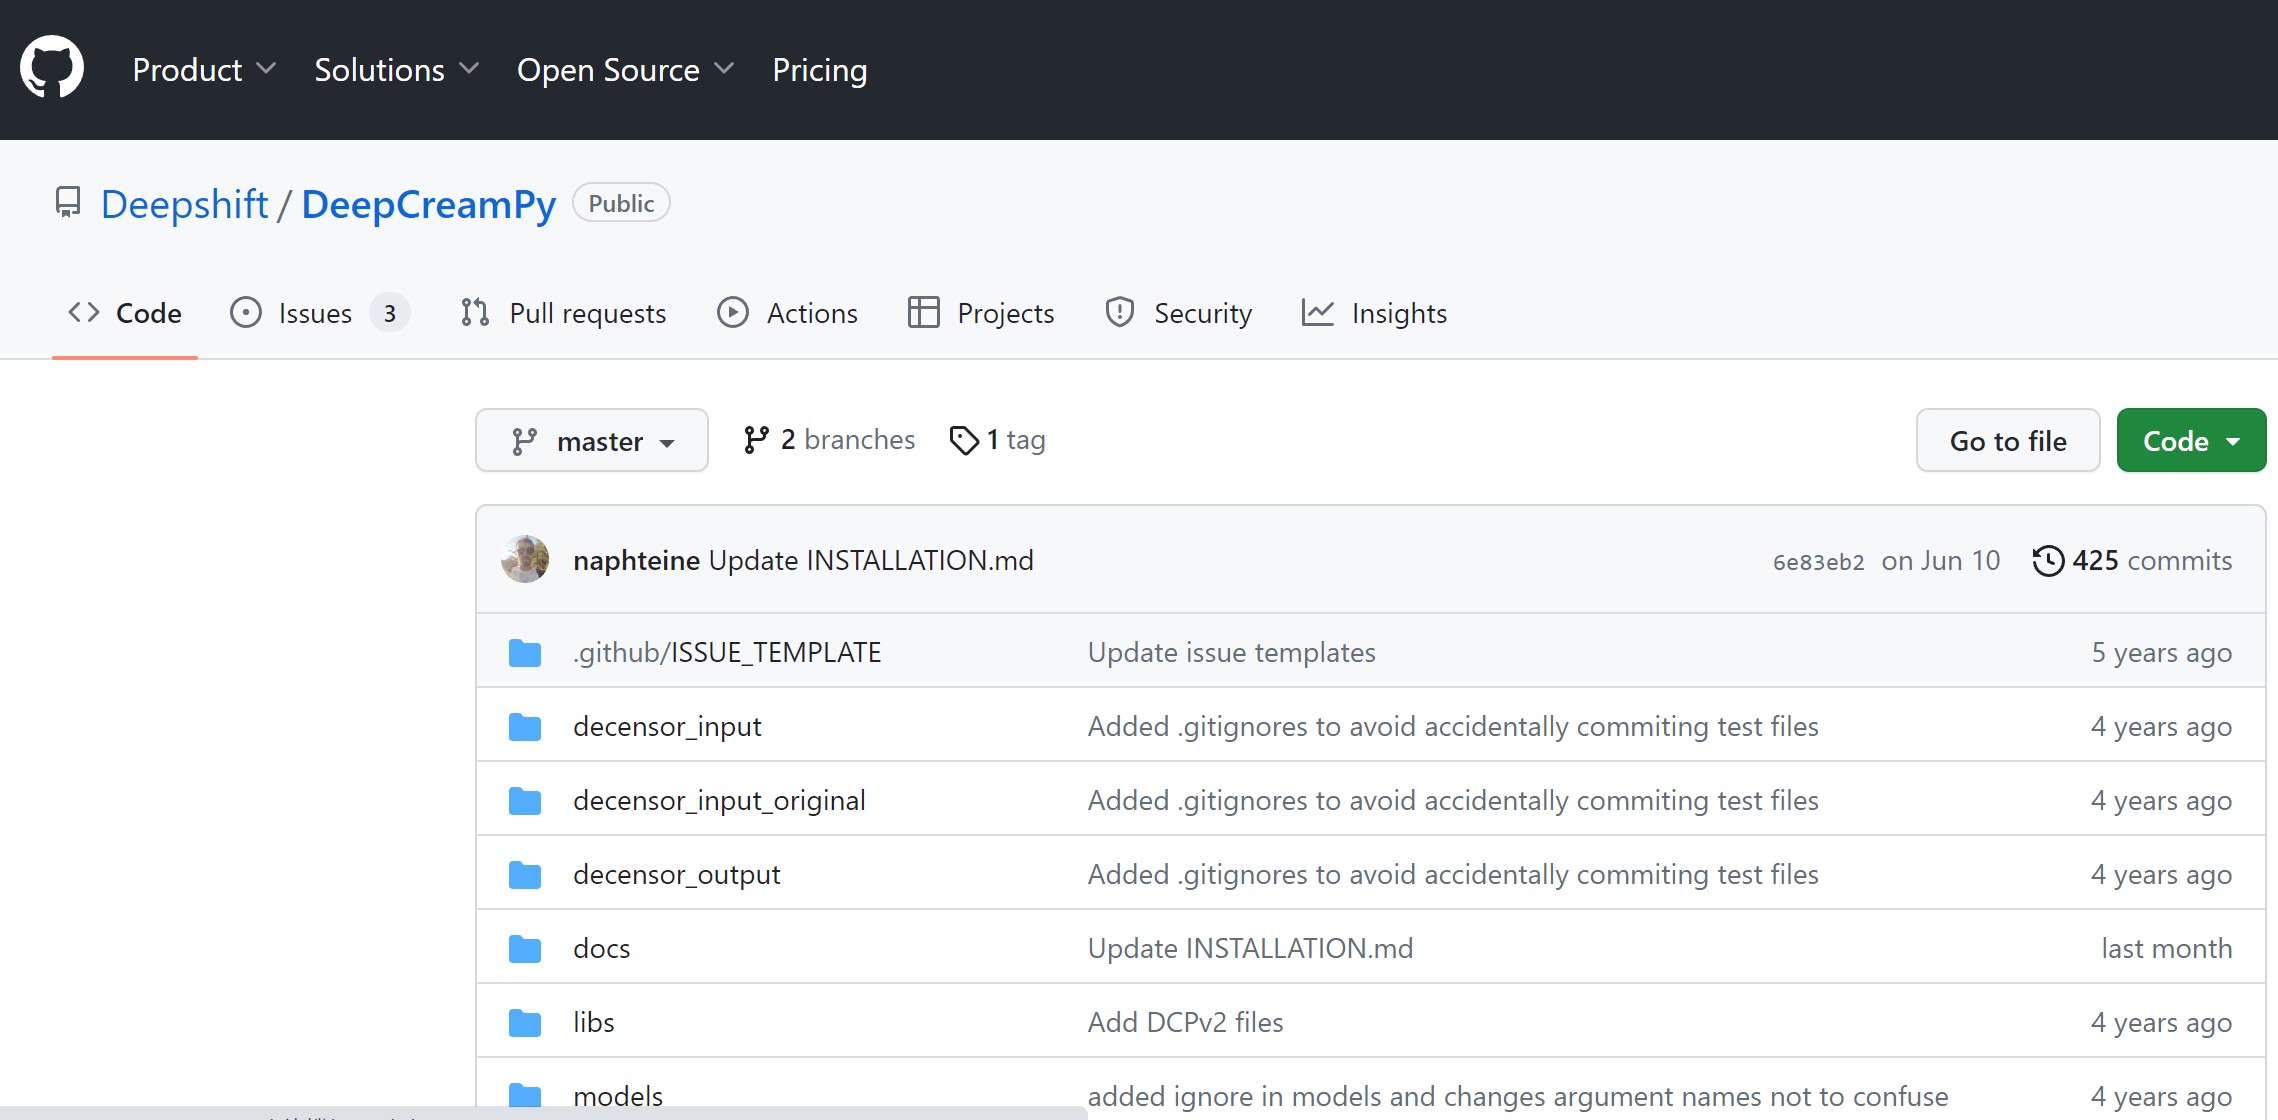The height and width of the screenshot is (1120, 2278).
Task: Switch to the Code tab
Action: tap(125, 313)
